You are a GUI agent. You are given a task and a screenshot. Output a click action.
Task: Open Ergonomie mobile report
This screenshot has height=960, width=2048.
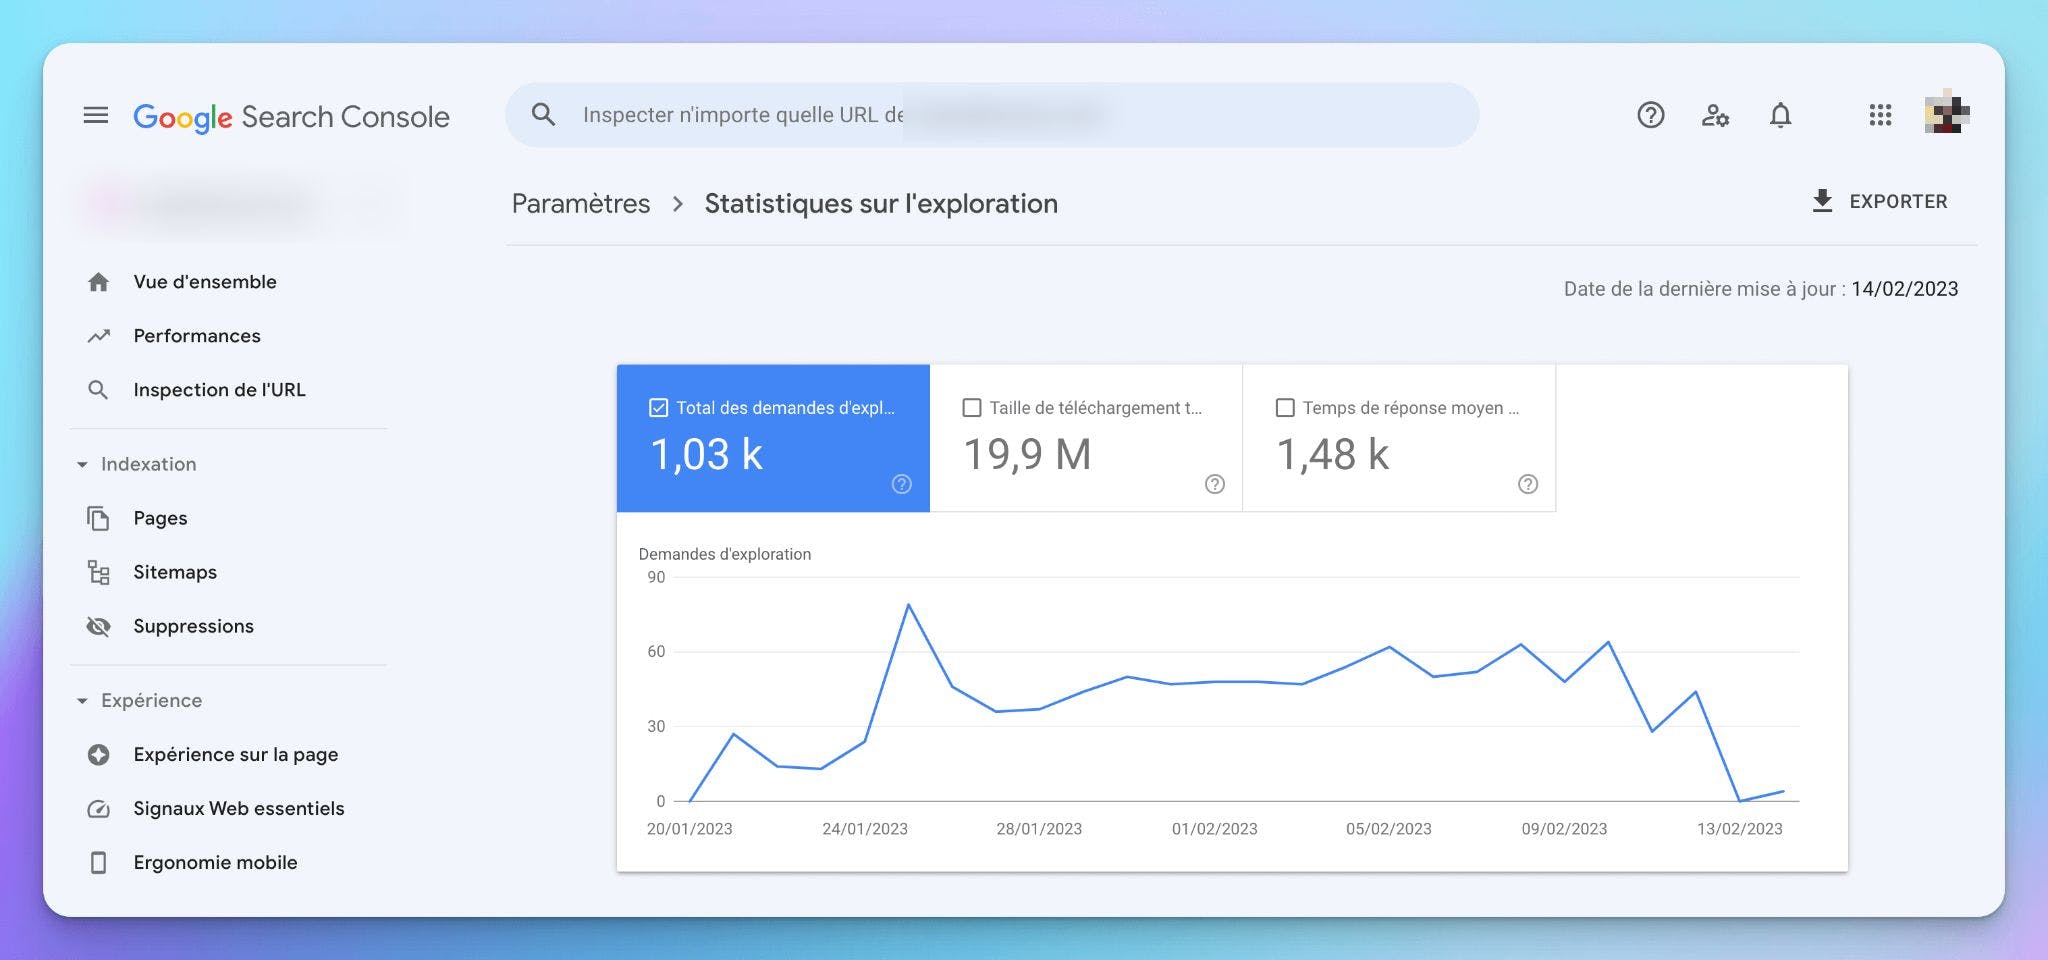pyautogui.click(x=215, y=862)
